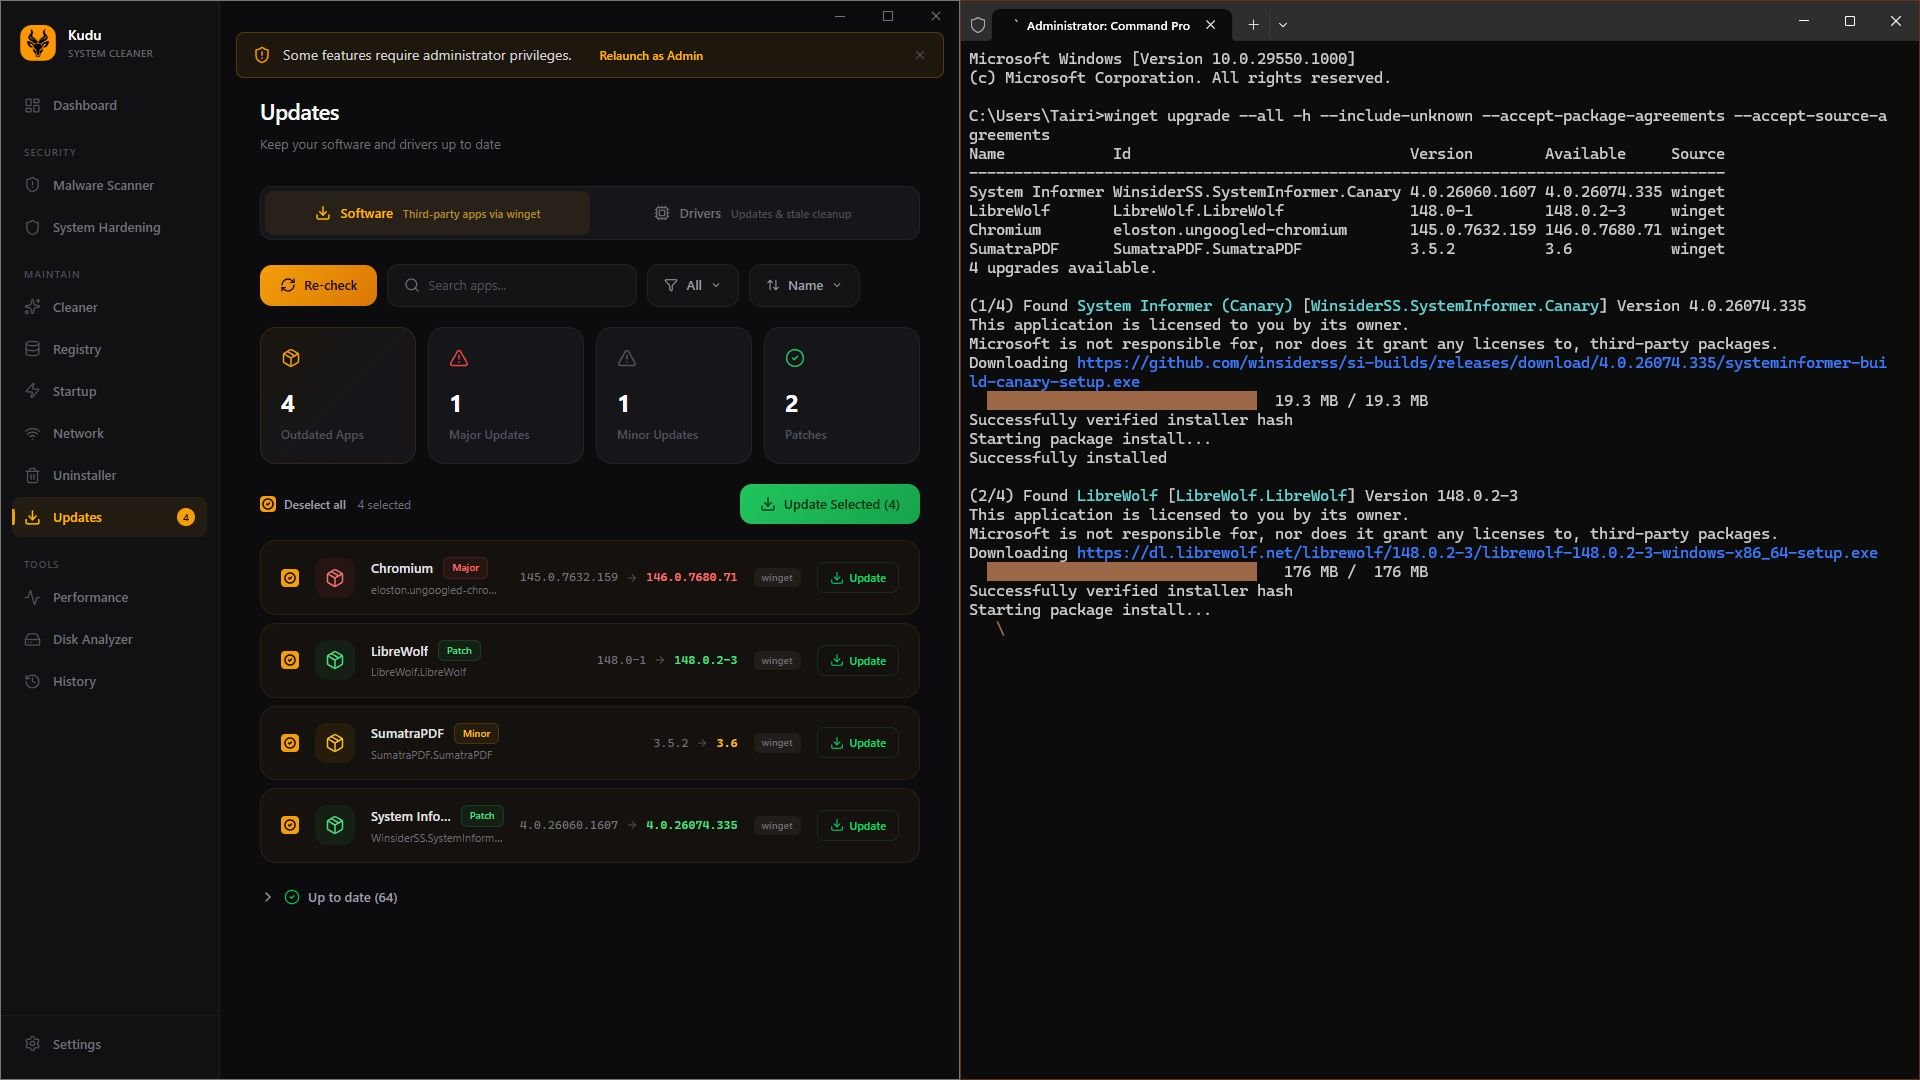Uncheck the System Informer selection checkbox

coord(290,825)
